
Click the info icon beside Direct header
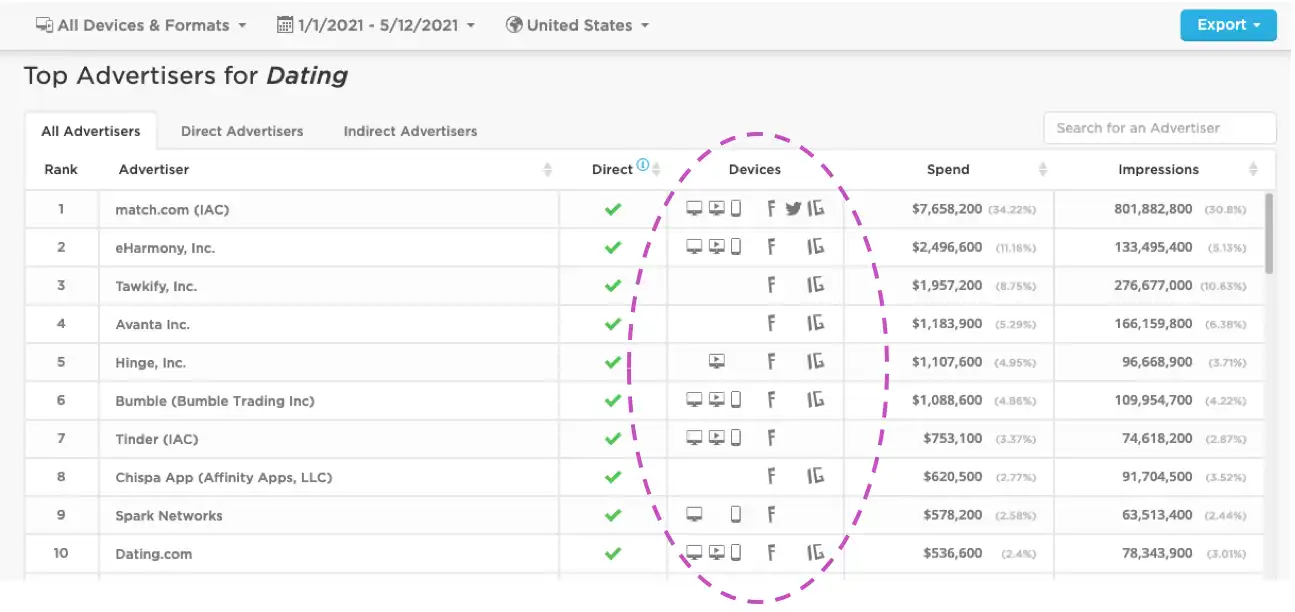[643, 166]
